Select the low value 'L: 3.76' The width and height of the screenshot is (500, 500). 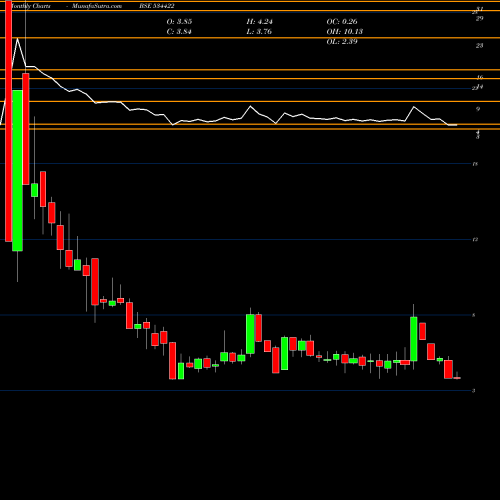pyautogui.click(x=259, y=32)
